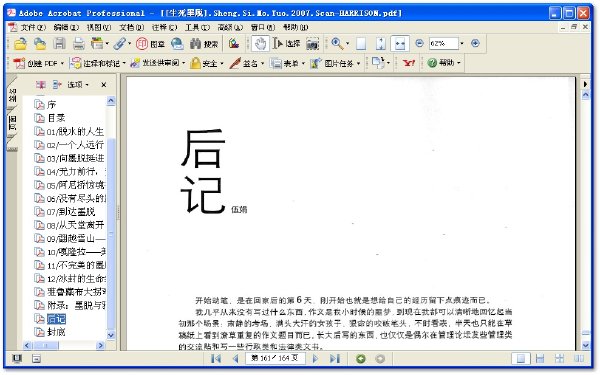Toggle the Fit Width view button

pyautogui.click(x=400, y=44)
